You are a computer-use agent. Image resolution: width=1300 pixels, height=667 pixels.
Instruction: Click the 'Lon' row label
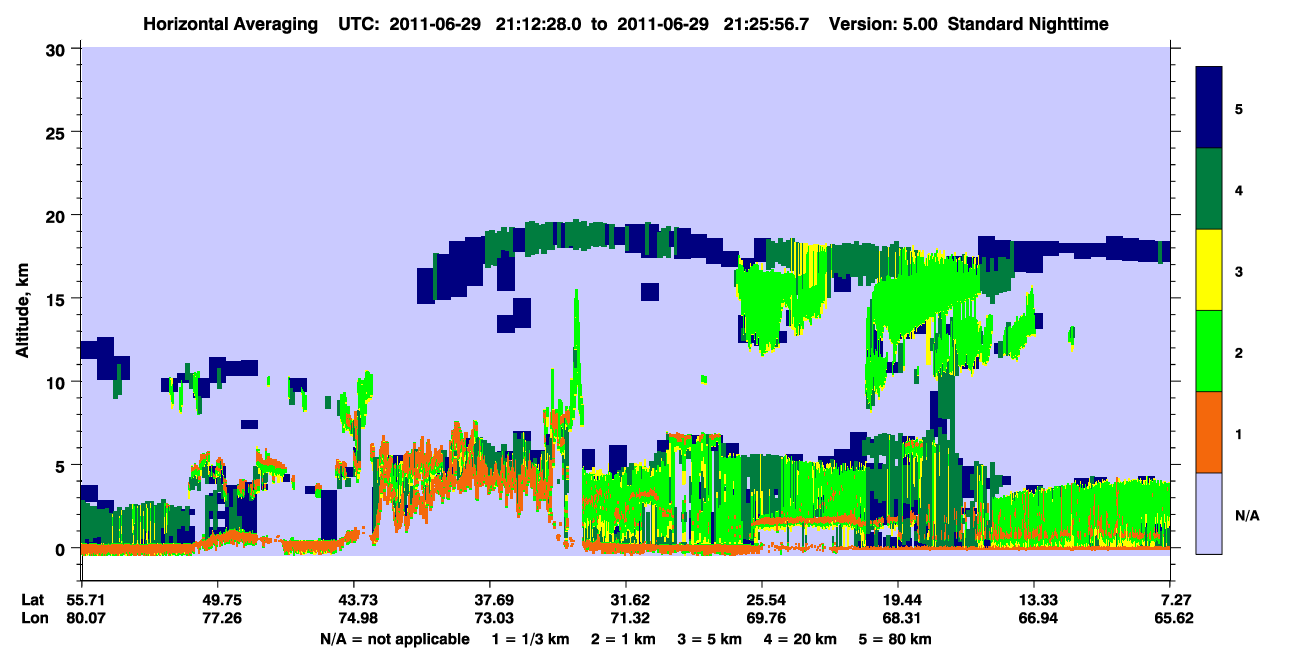[x=33, y=618]
